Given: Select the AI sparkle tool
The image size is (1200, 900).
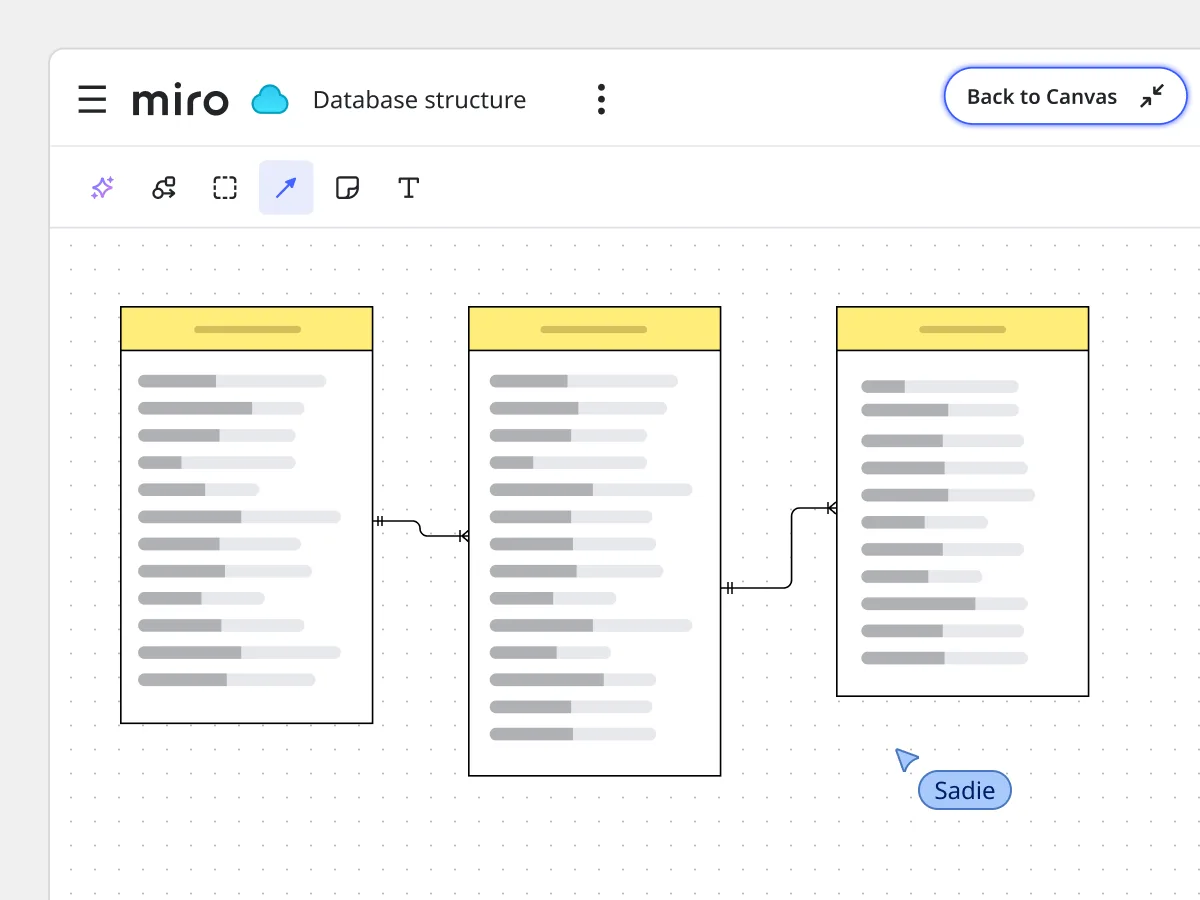Looking at the screenshot, I should coord(102,188).
